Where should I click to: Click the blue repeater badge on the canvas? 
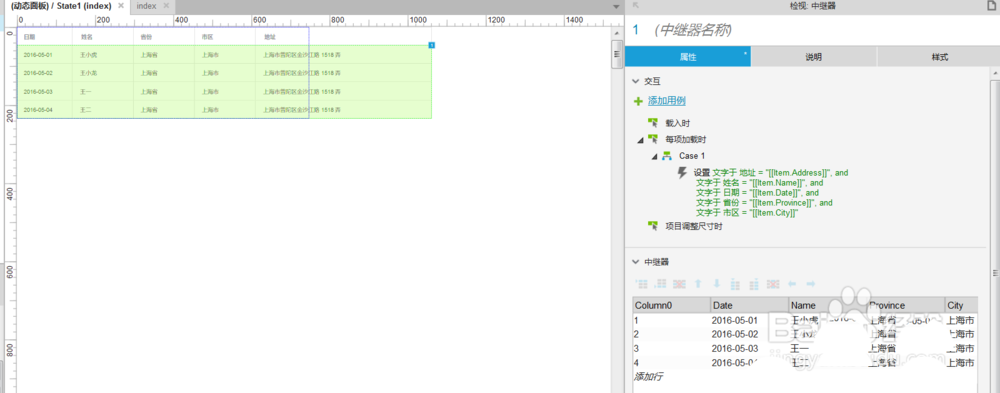[x=432, y=45]
